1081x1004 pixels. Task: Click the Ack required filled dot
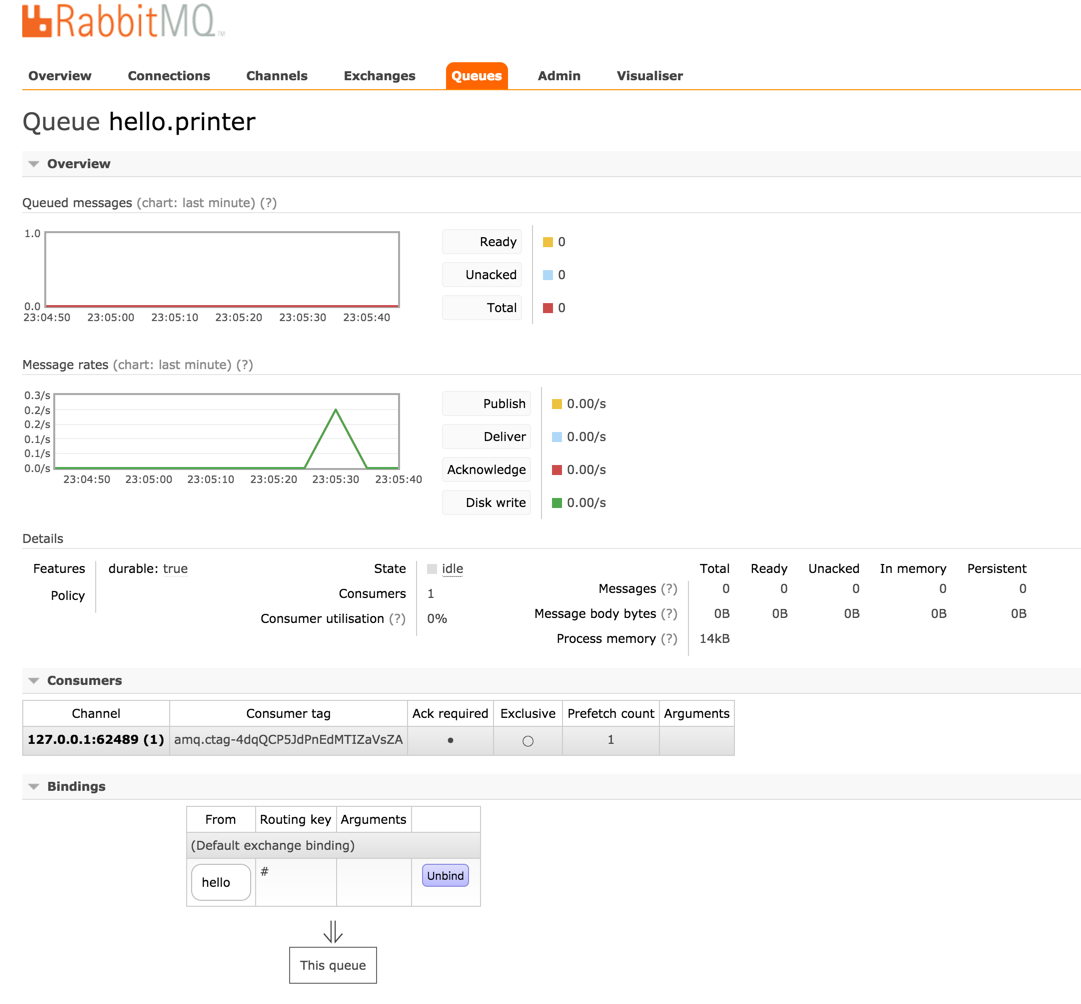pyautogui.click(x=450, y=741)
